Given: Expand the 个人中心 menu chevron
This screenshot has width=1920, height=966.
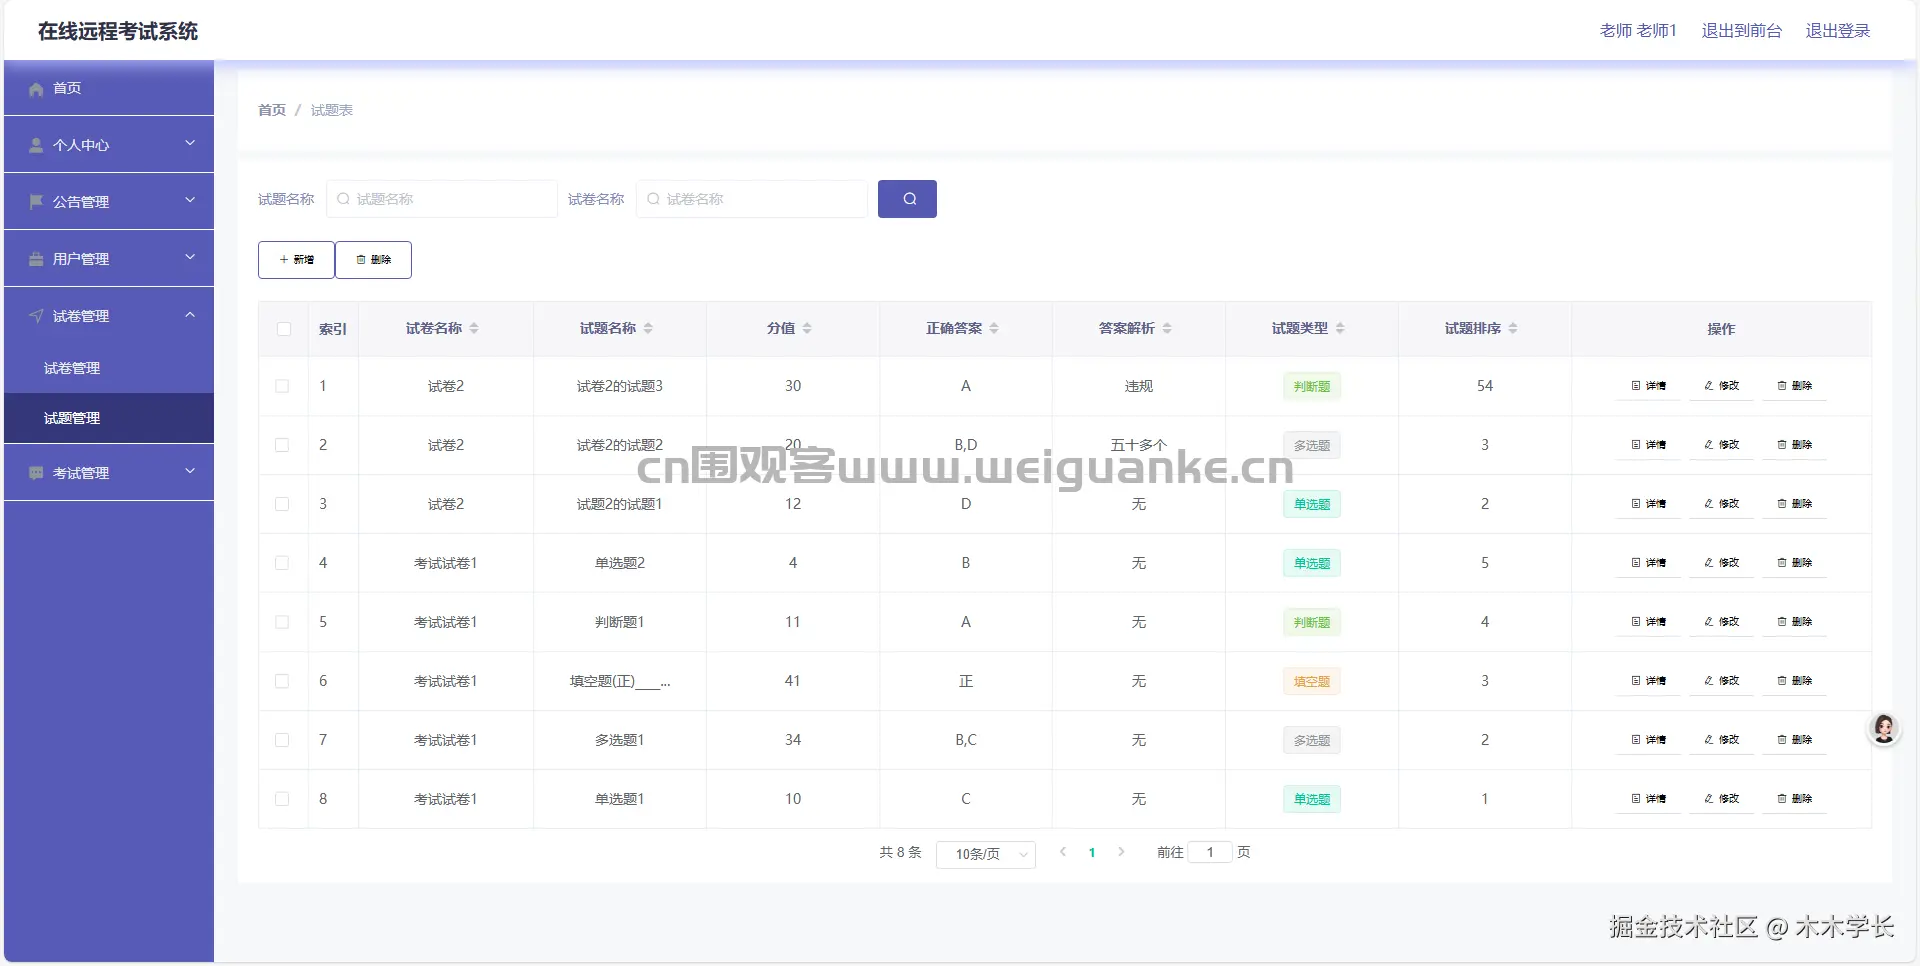Looking at the screenshot, I should [x=190, y=143].
